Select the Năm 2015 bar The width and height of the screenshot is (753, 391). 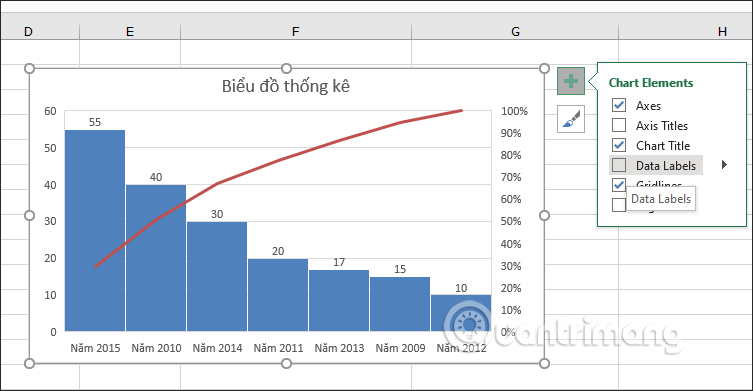pos(95,231)
